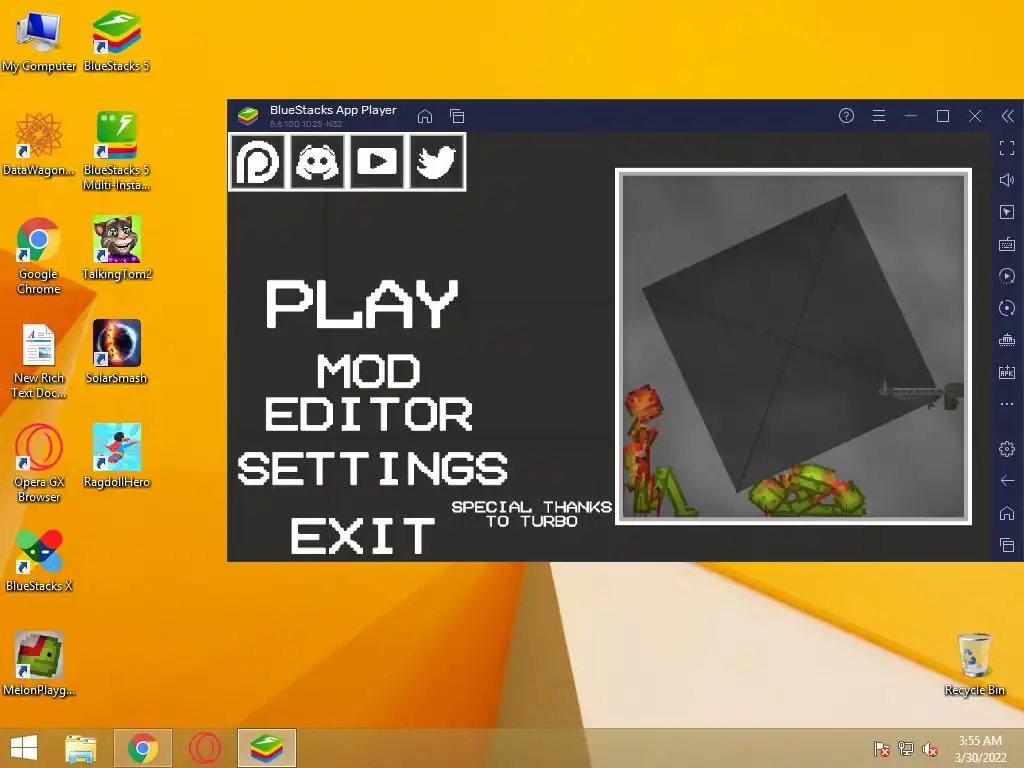Open the game SETTINGS menu
The image size is (1024, 768).
tap(372, 468)
